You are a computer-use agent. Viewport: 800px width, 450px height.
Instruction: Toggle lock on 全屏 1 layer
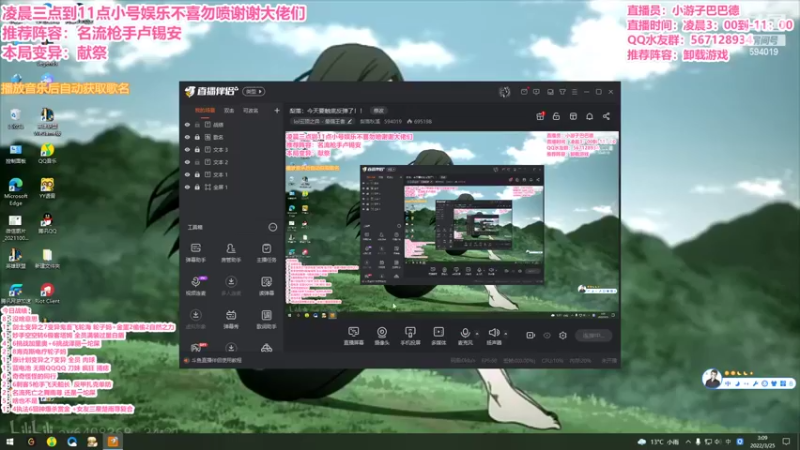pyautogui.click(x=197, y=187)
